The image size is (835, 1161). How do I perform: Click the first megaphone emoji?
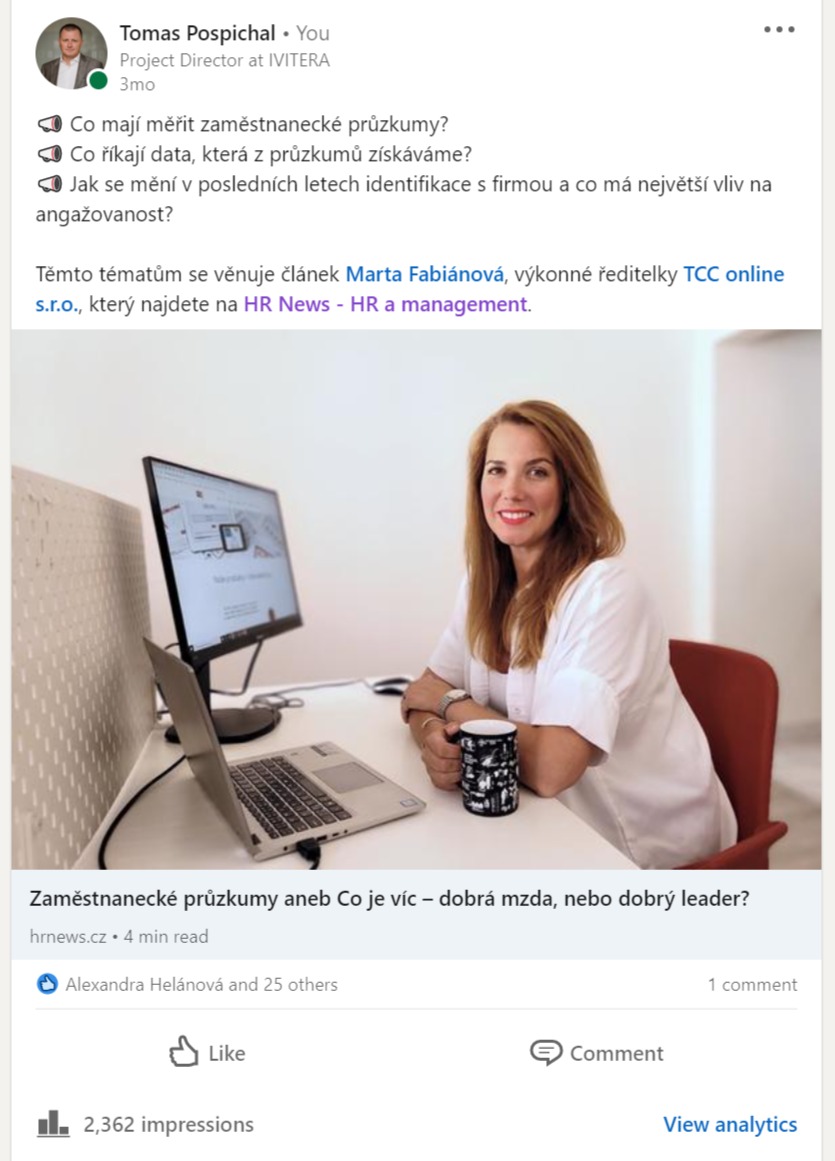(x=50, y=124)
